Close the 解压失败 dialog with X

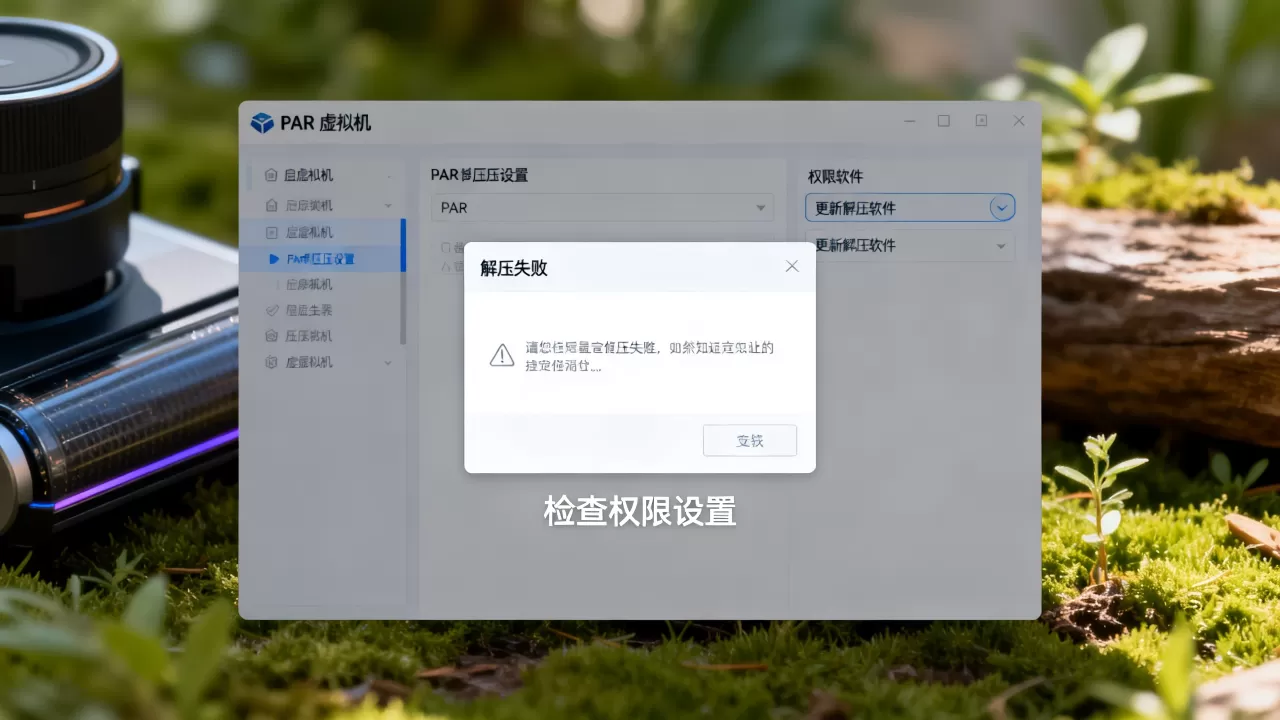pyautogui.click(x=792, y=266)
